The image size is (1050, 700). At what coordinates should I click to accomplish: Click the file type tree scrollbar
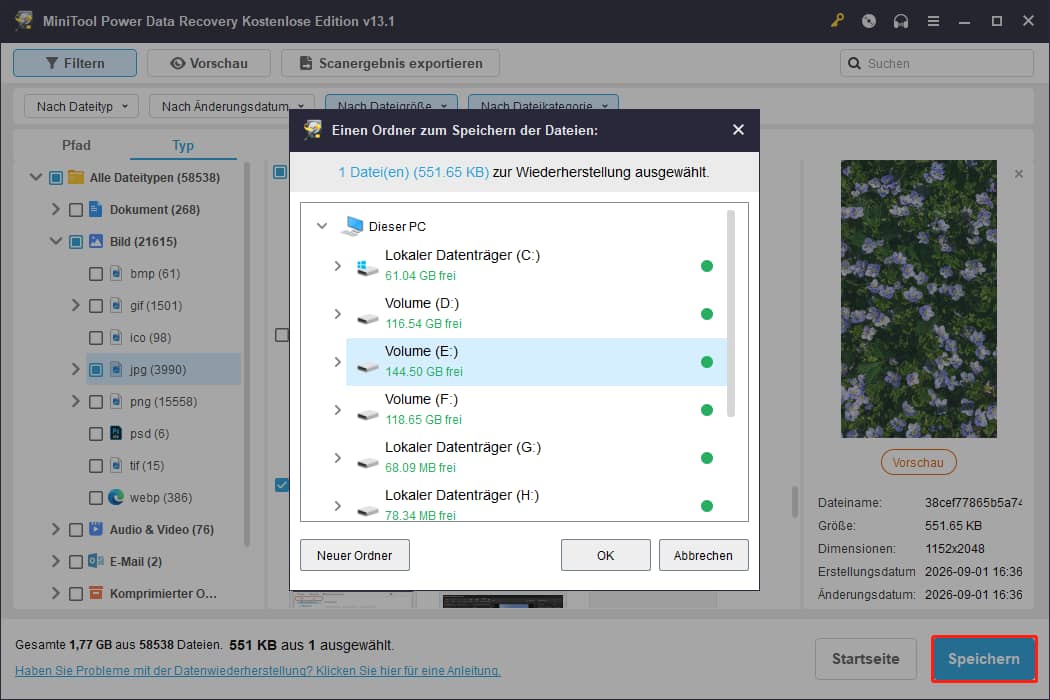(247, 355)
